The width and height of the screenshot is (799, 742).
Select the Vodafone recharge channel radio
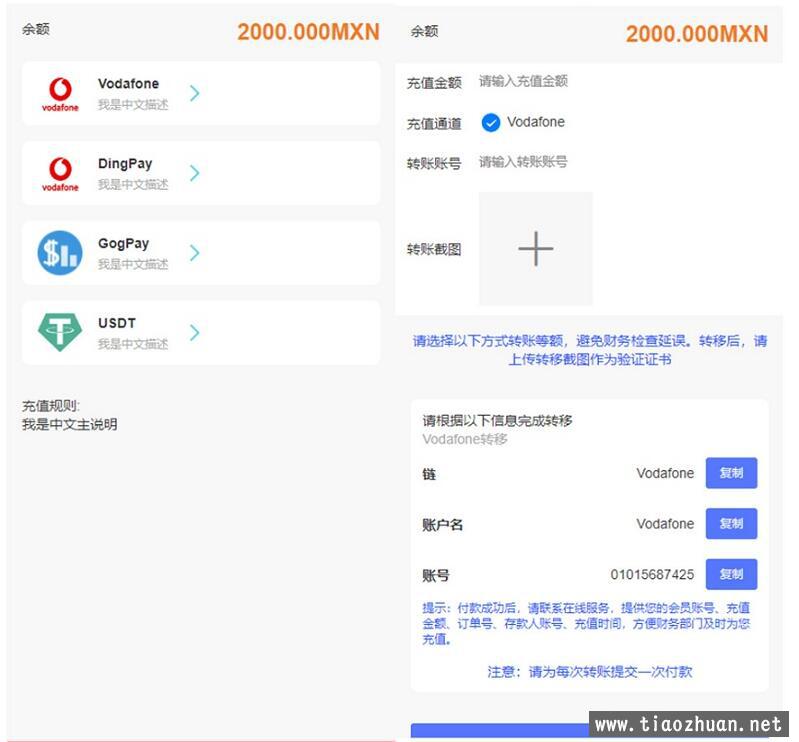[x=491, y=123]
